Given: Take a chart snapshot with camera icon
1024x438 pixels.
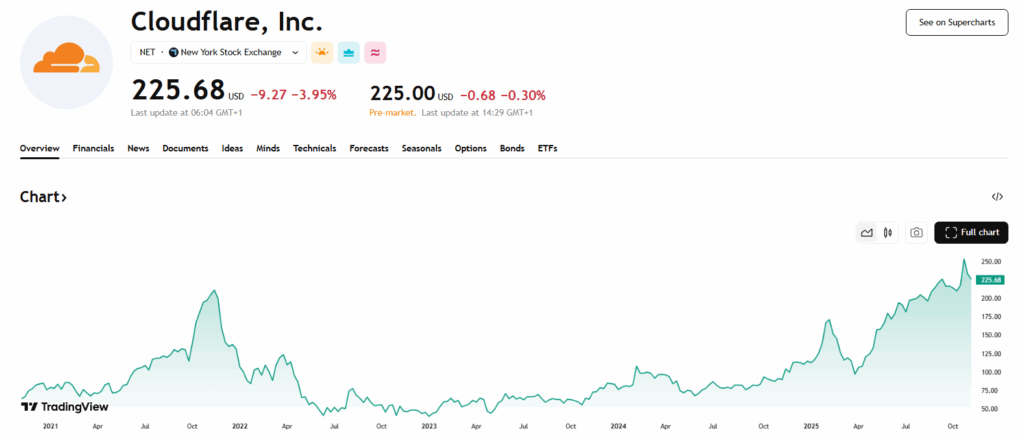Looking at the screenshot, I should pos(915,233).
